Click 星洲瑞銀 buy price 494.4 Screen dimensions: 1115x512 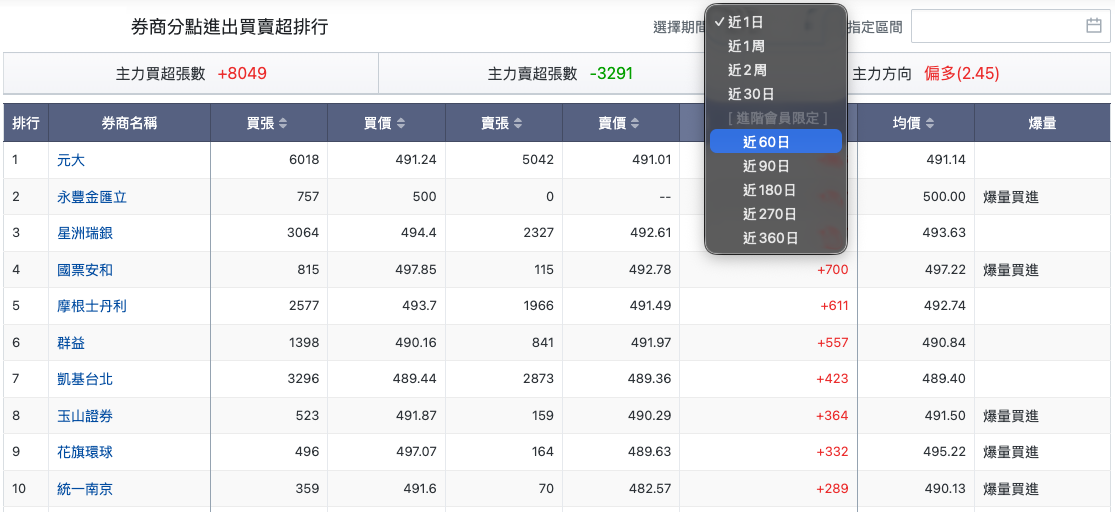point(420,233)
